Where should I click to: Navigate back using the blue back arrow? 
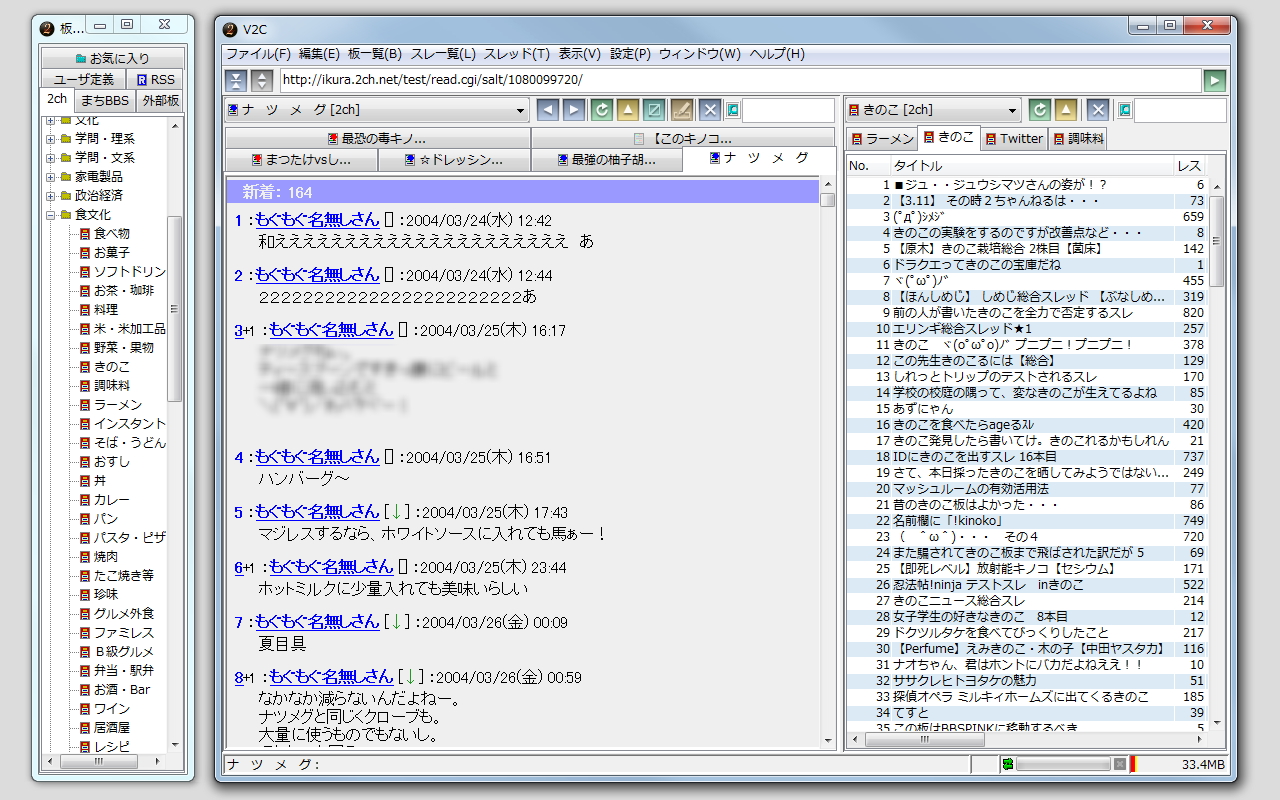coord(549,110)
